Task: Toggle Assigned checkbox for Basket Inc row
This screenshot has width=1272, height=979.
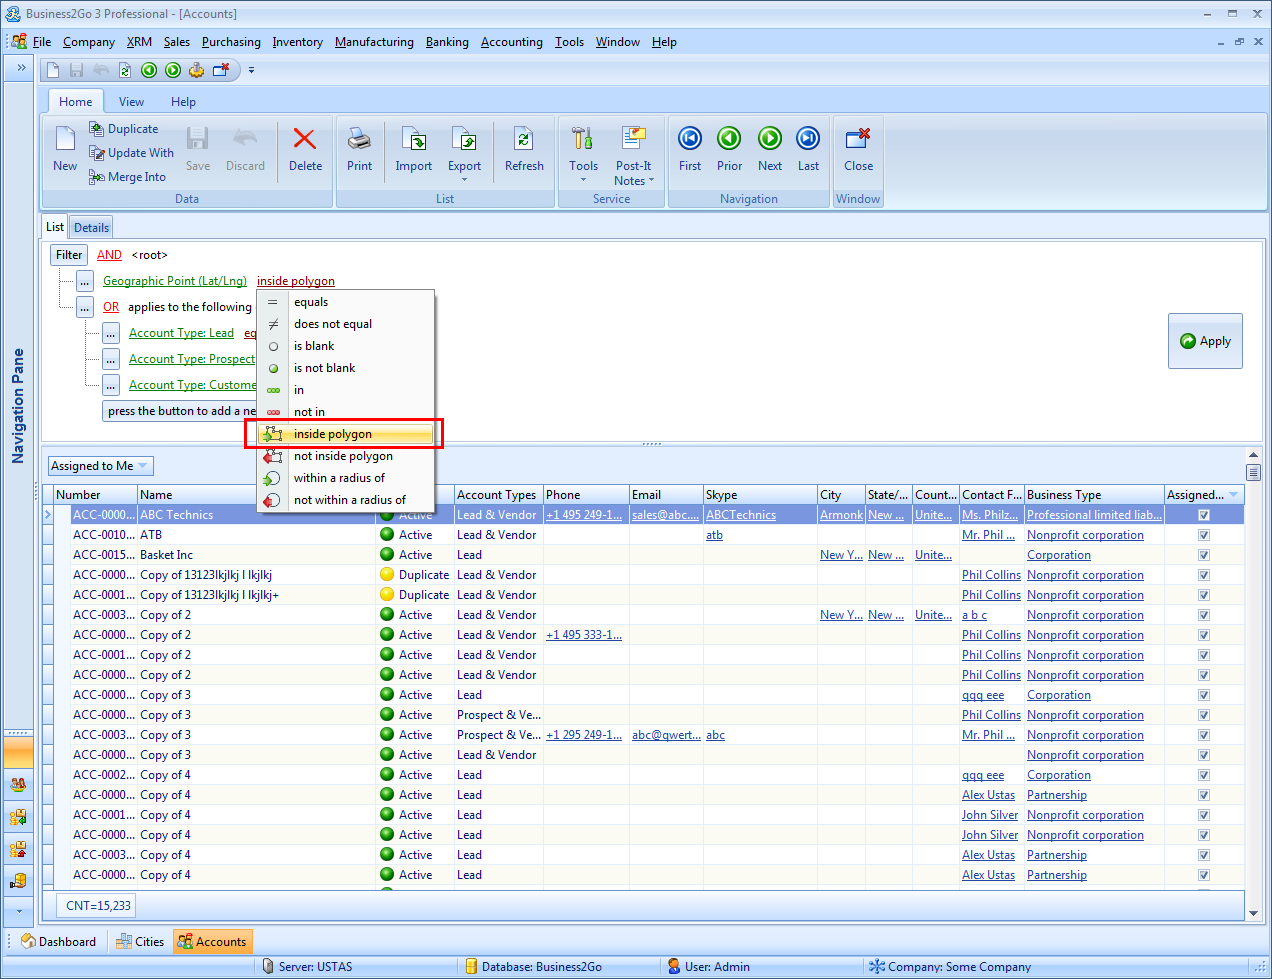Action: click(1204, 555)
